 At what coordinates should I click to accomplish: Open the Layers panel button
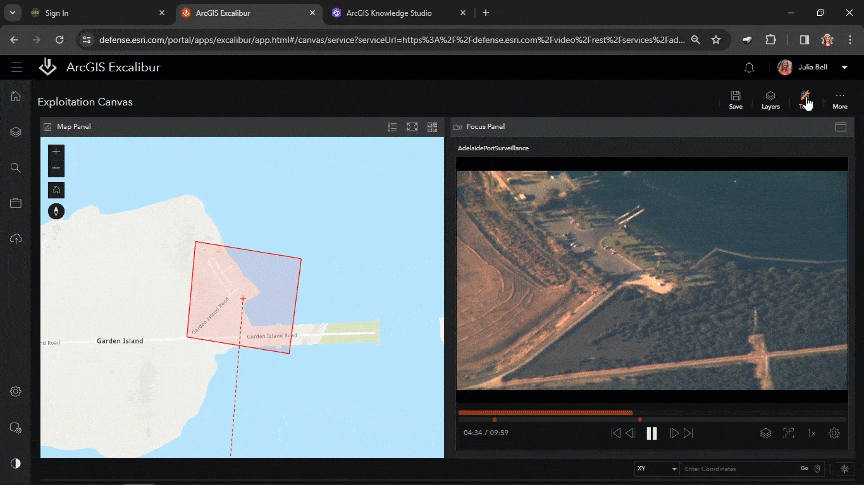tap(770, 100)
